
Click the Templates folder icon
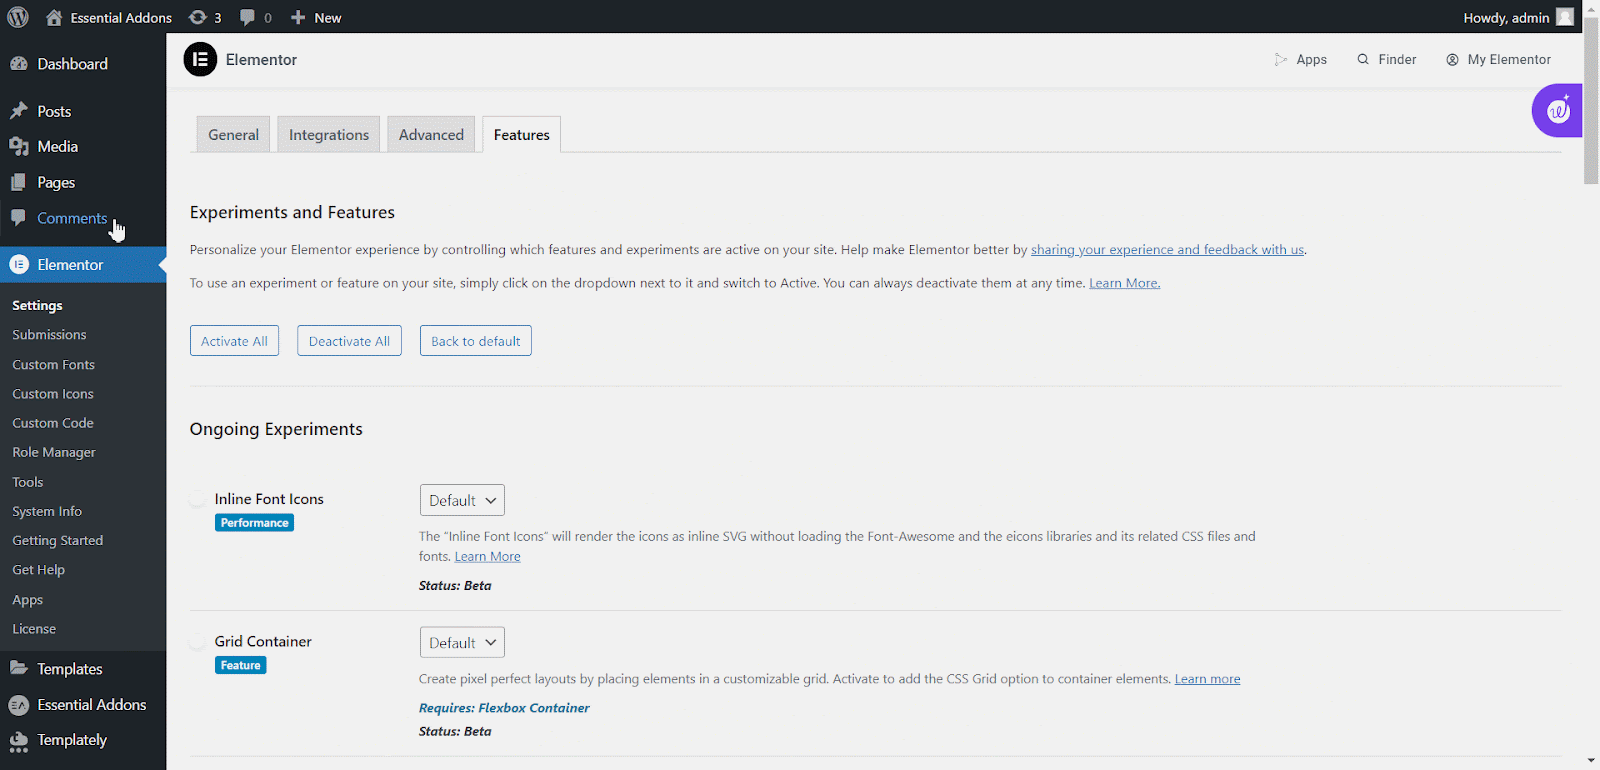pos(19,669)
